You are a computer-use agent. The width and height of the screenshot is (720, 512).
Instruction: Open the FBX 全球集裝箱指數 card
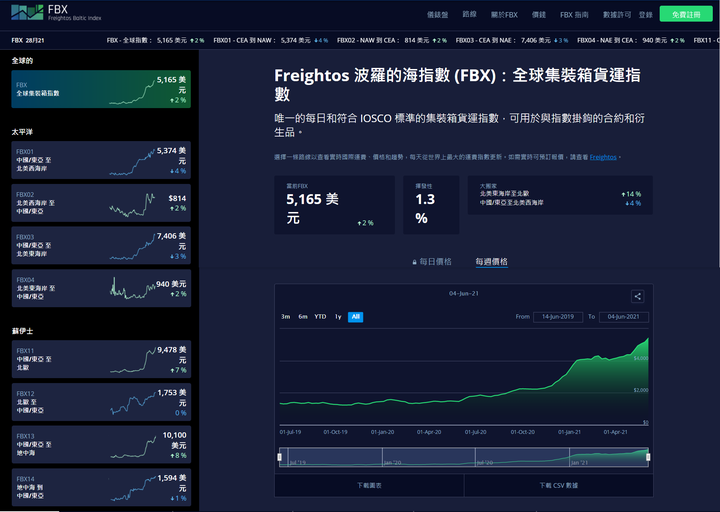click(x=101, y=89)
